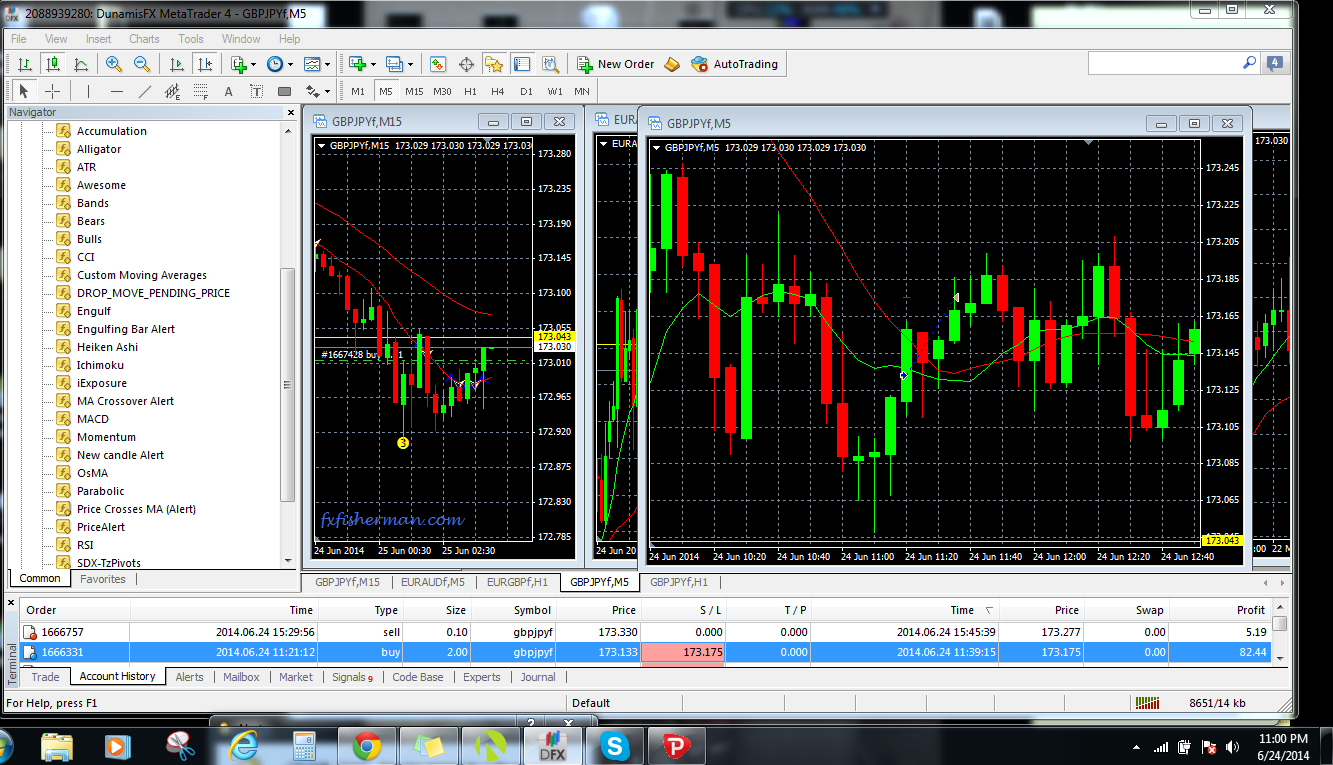Select the Fibonacci Retracement tool

200,91
